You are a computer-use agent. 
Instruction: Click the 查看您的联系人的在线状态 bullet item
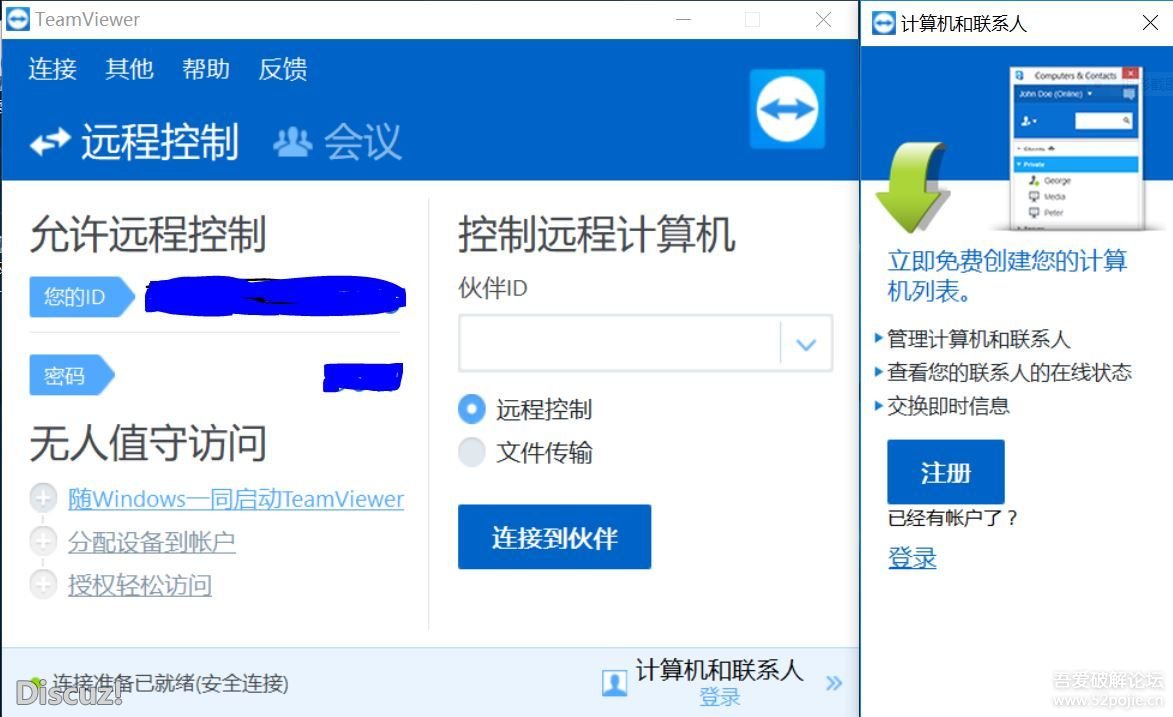(x=1009, y=372)
